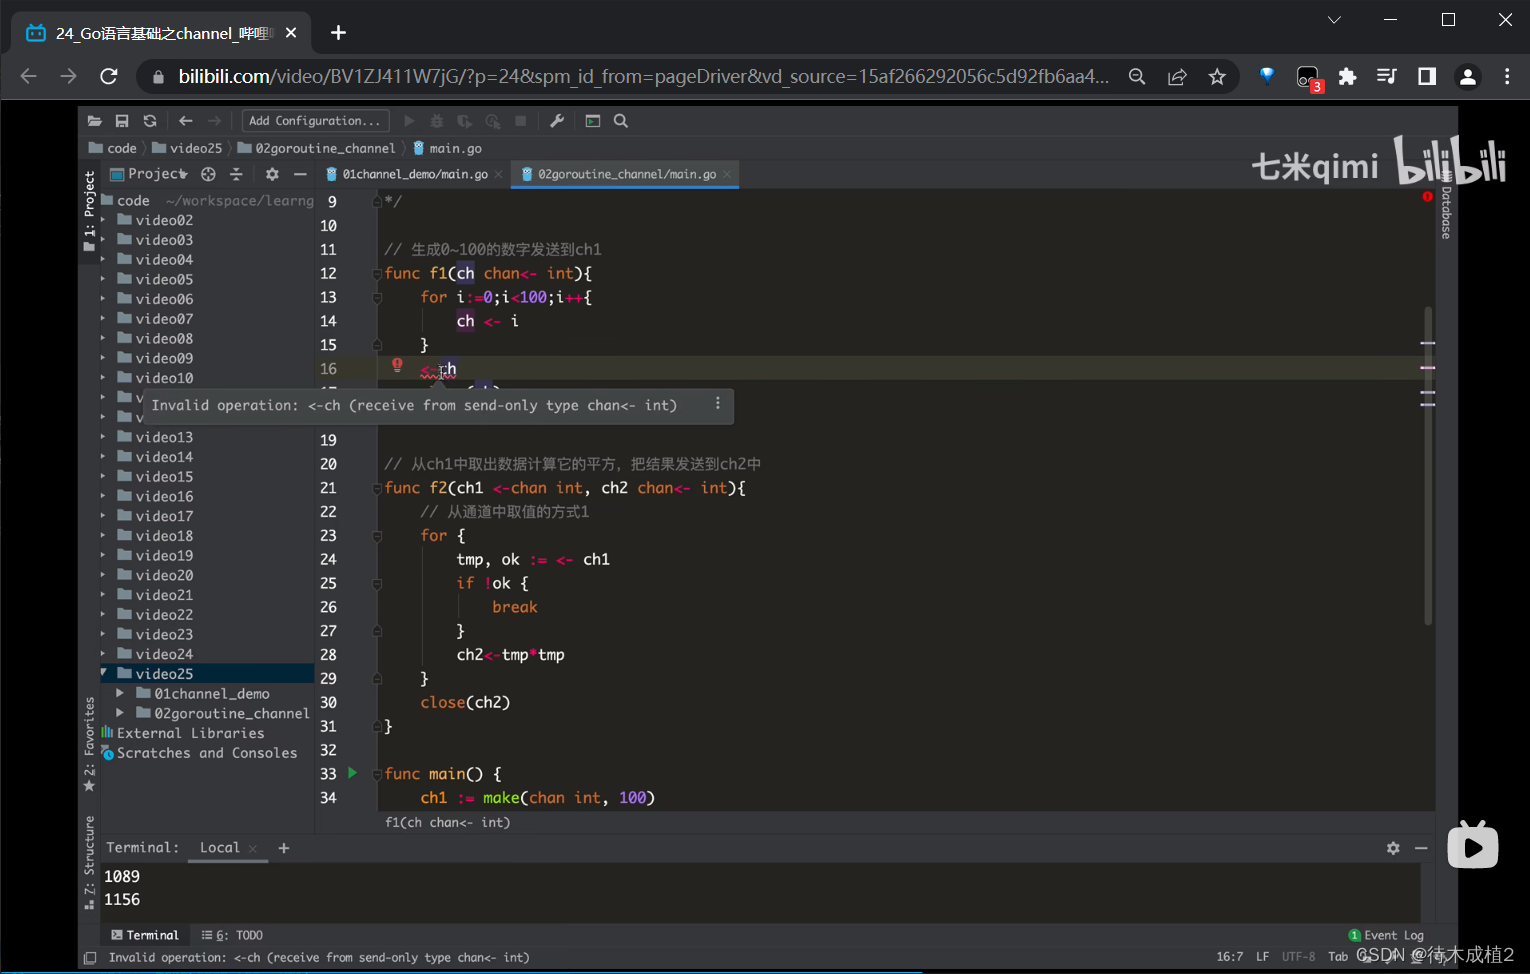Open the error tooltip more-options dots

pyautogui.click(x=717, y=404)
